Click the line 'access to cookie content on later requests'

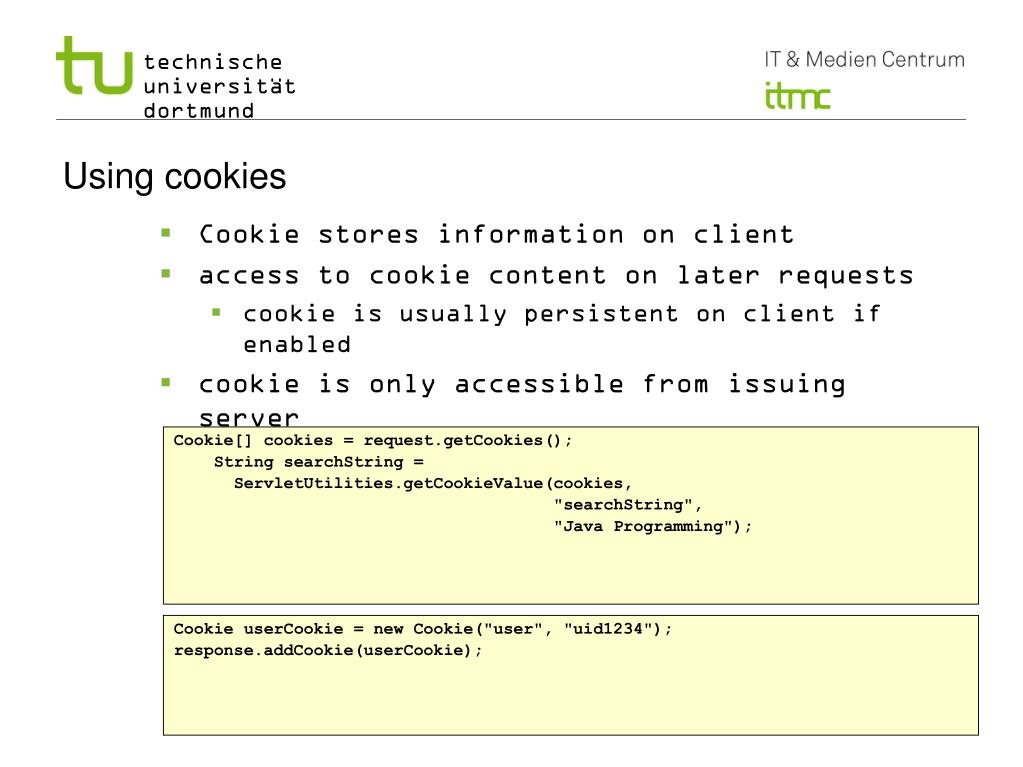(x=557, y=275)
